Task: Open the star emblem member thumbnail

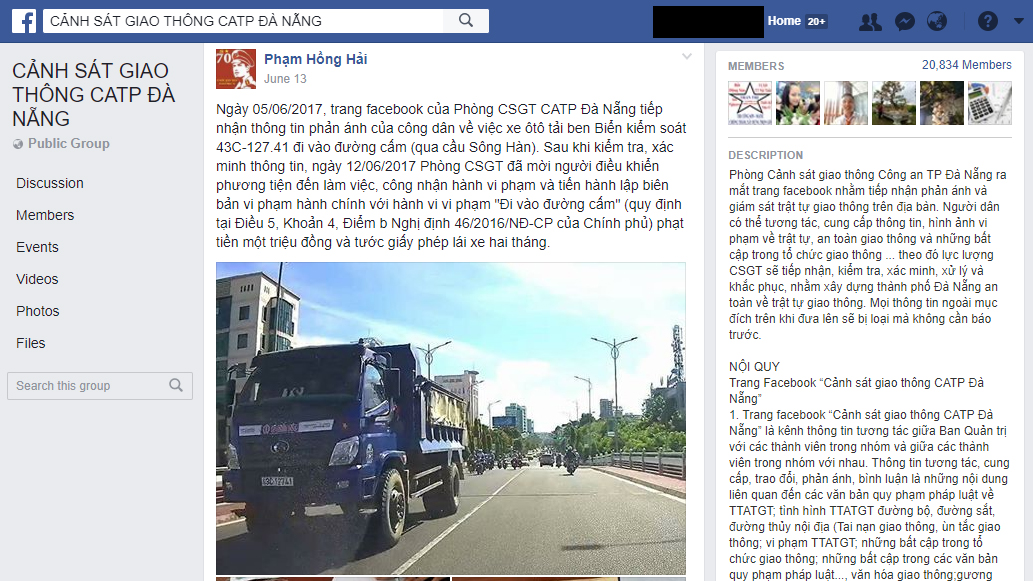Action: pos(750,103)
